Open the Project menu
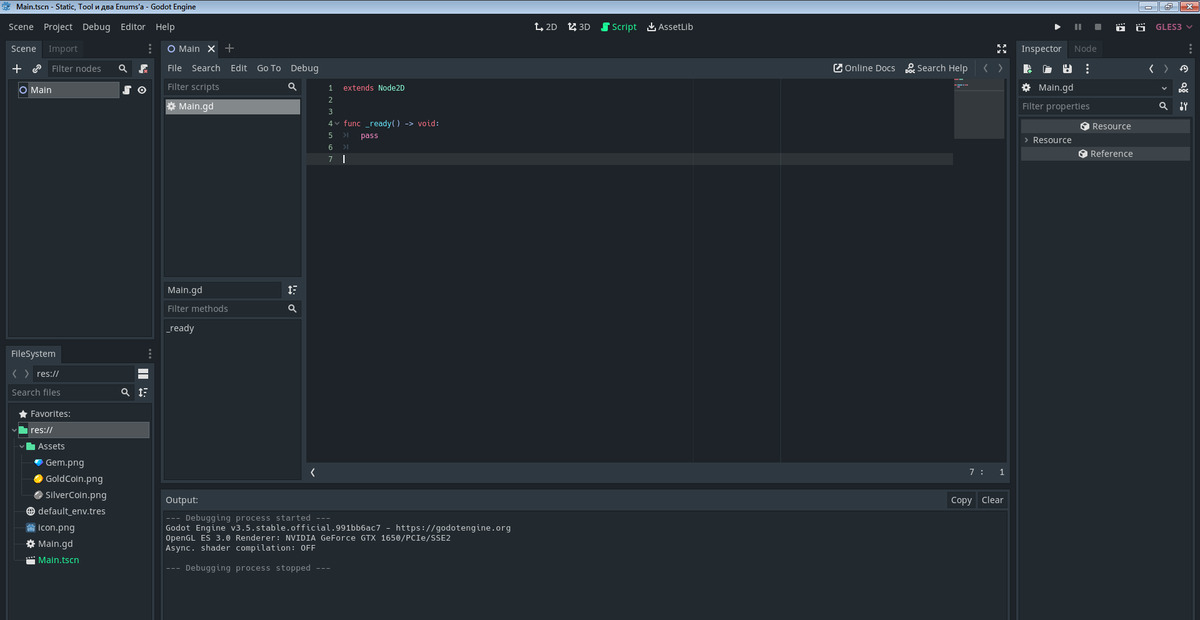1200x620 pixels. [57, 27]
